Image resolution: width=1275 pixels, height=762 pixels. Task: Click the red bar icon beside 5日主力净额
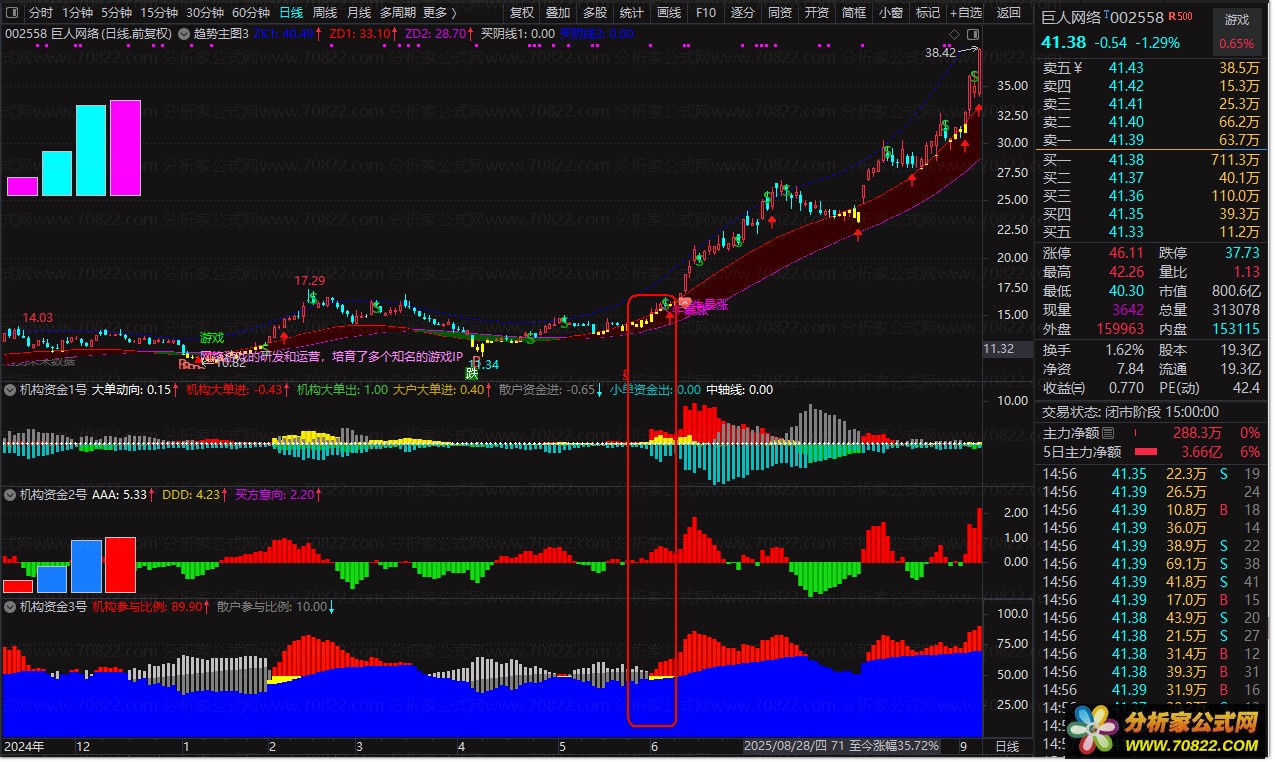[1147, 452]
